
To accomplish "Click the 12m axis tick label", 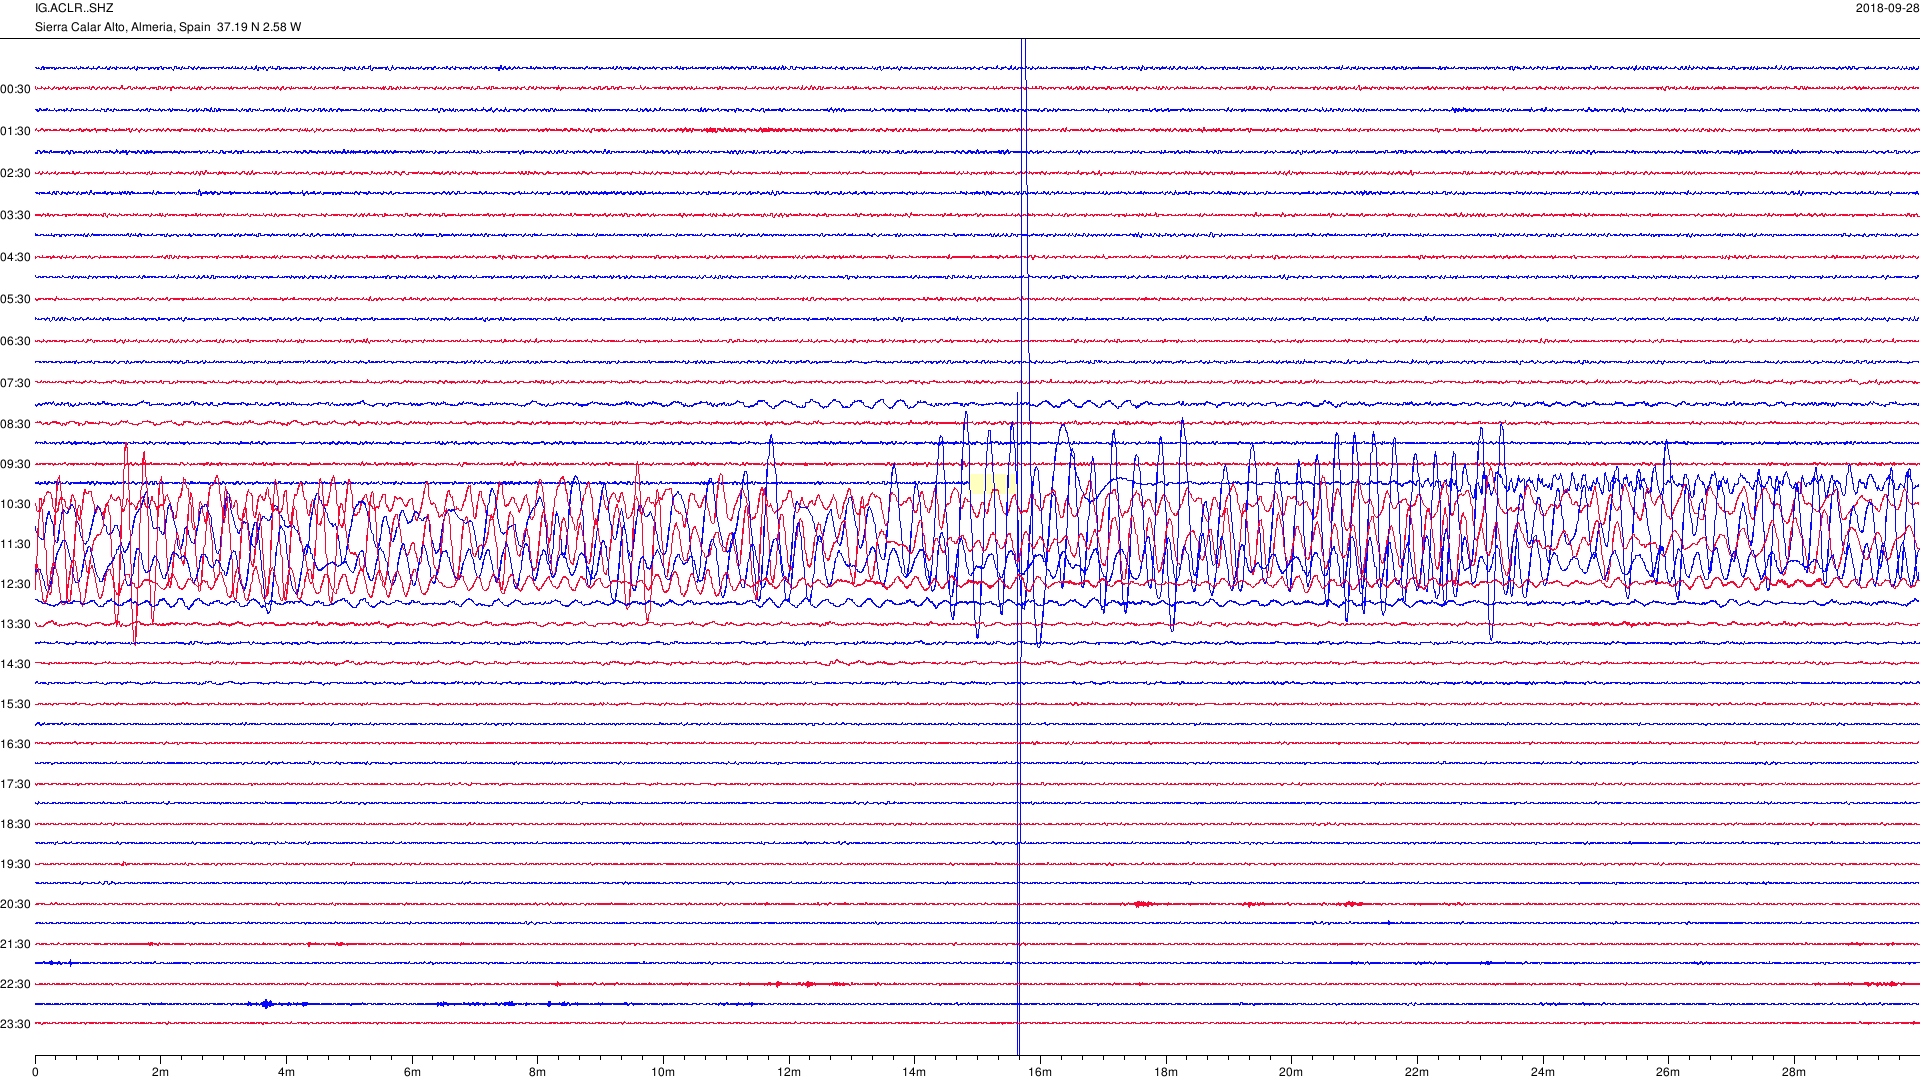I will [x=789, y=1072].
